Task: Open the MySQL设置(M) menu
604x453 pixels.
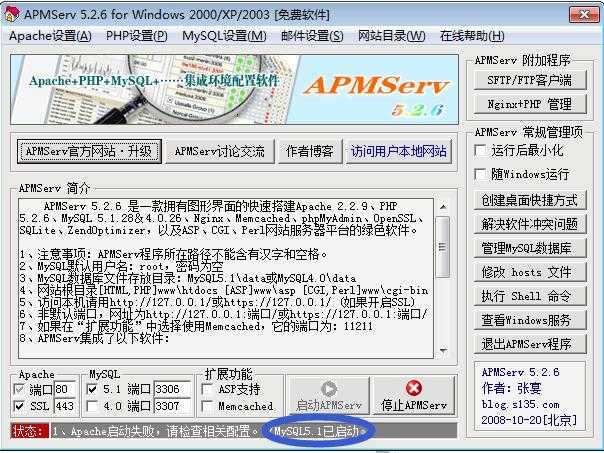Action: [224, 36]
